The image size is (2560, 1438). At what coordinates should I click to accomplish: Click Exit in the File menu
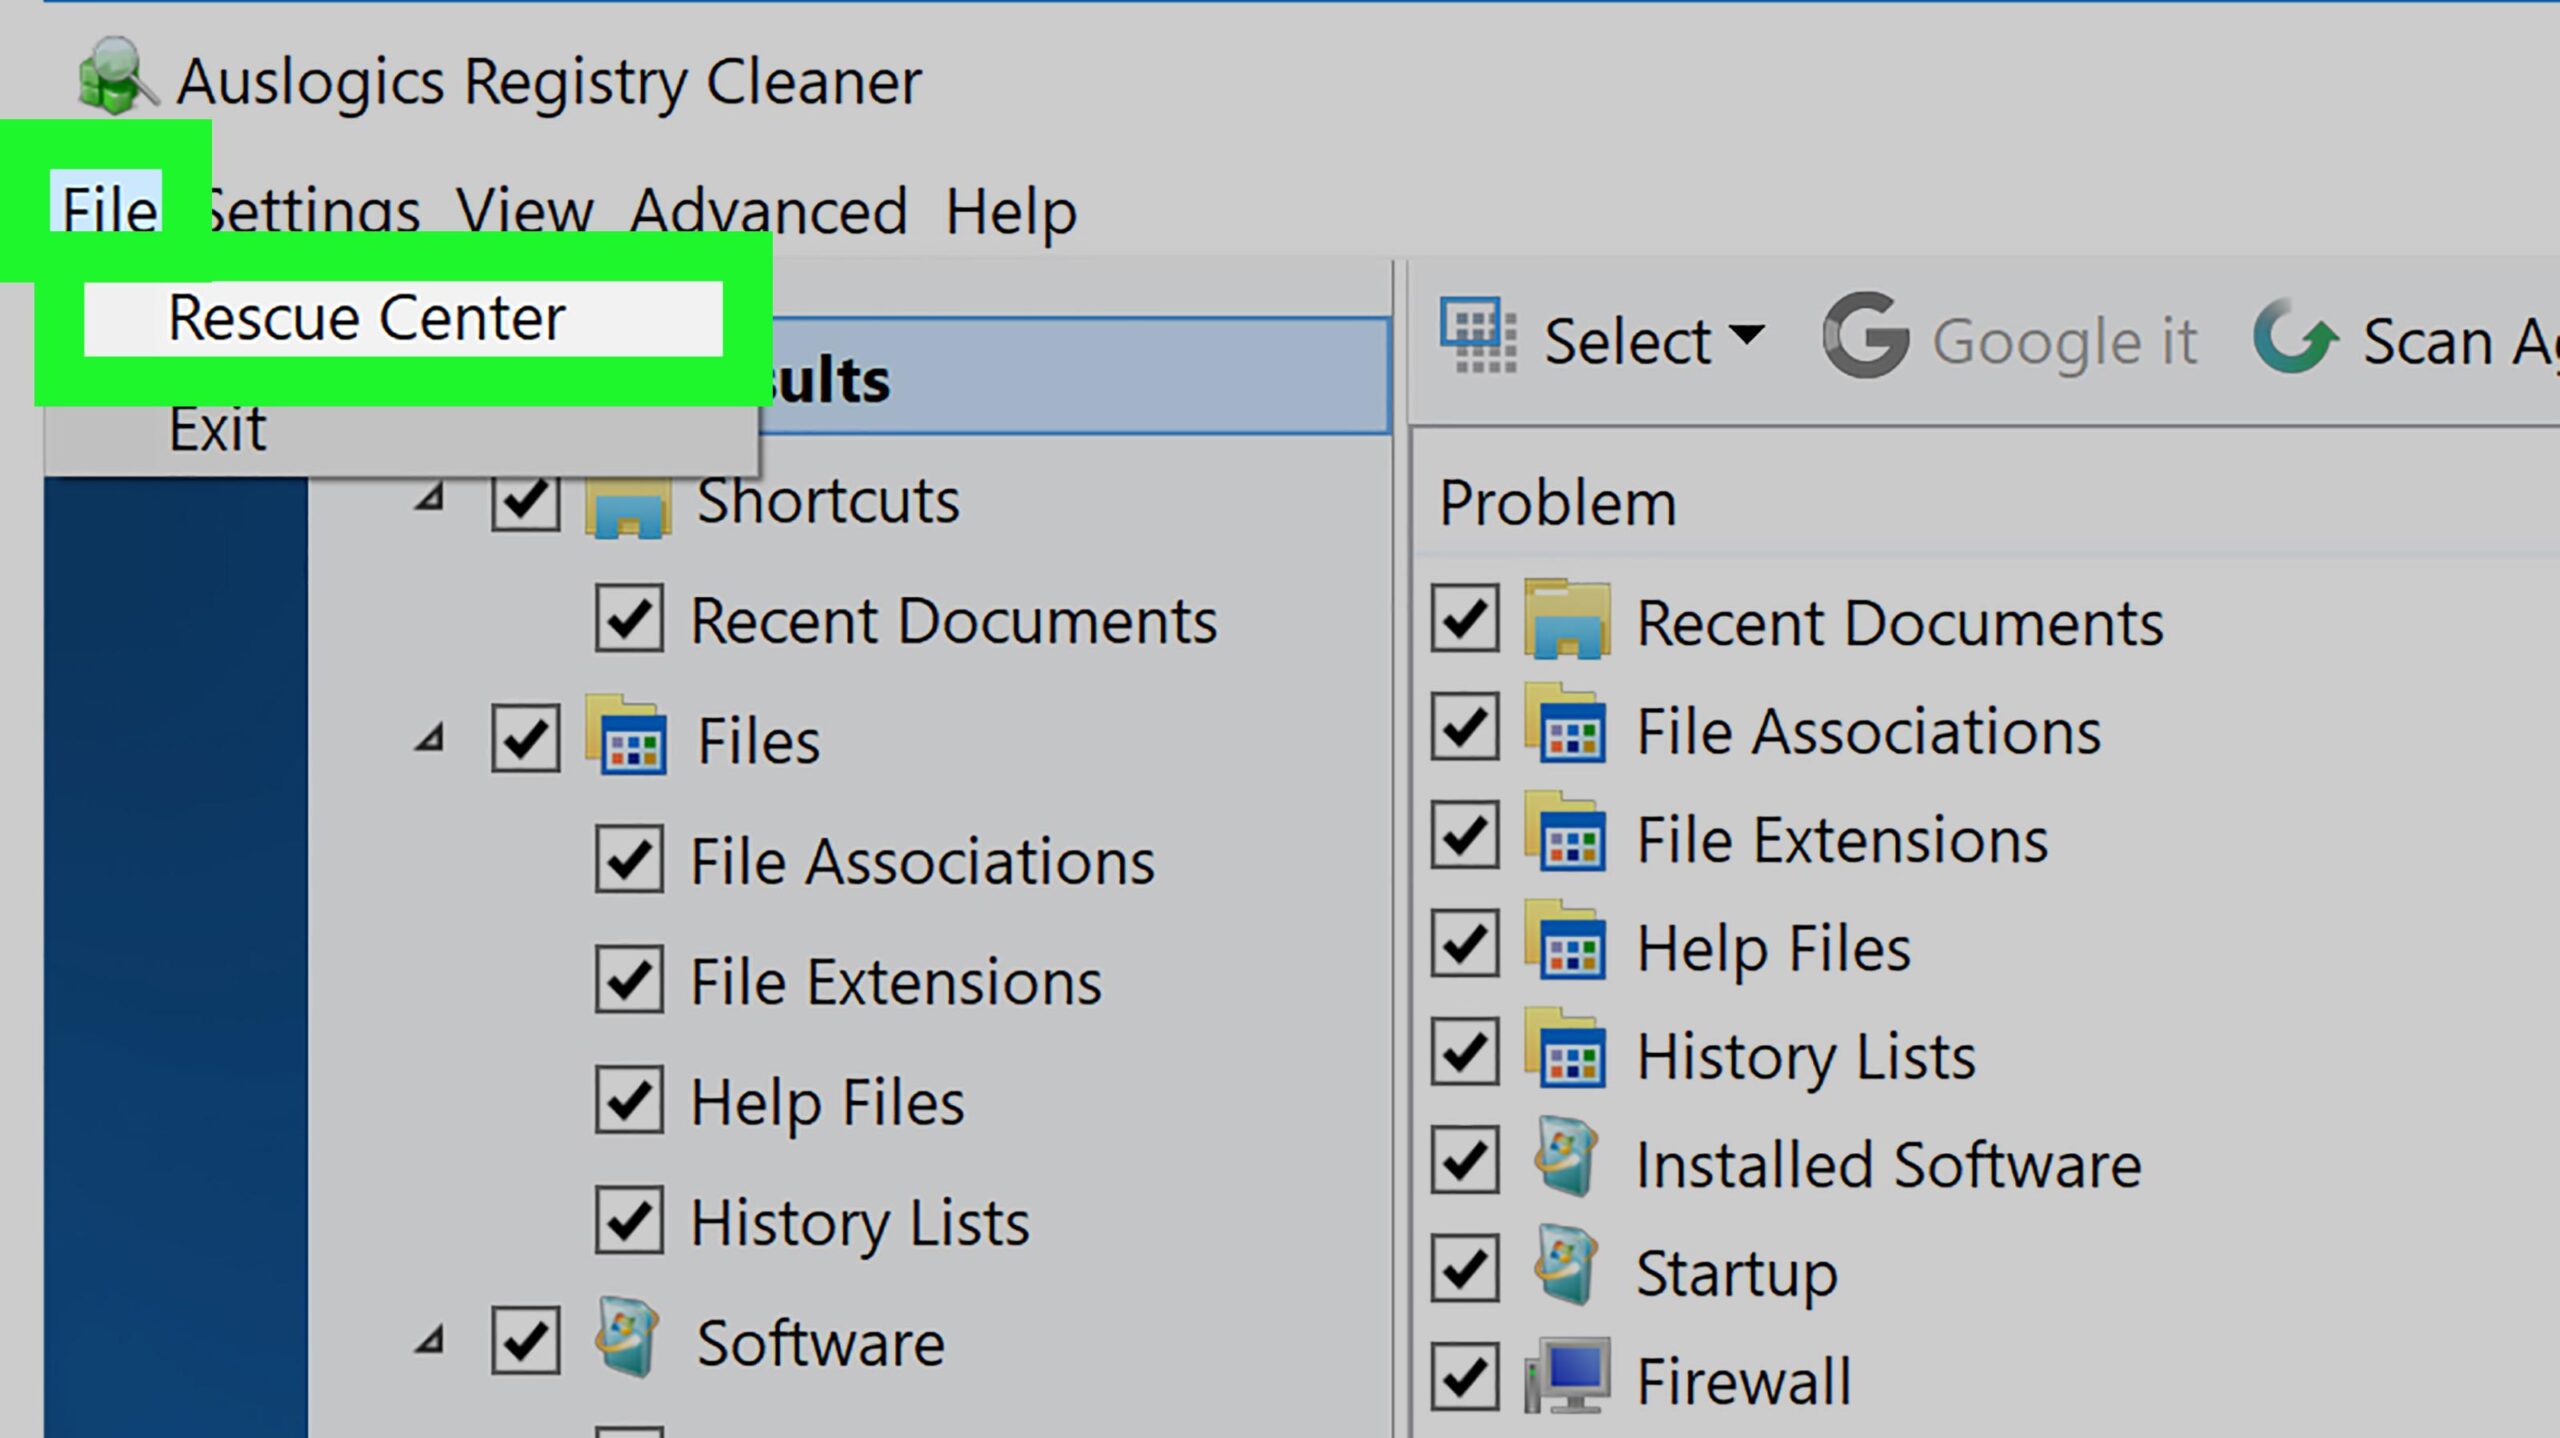(218, 430)
